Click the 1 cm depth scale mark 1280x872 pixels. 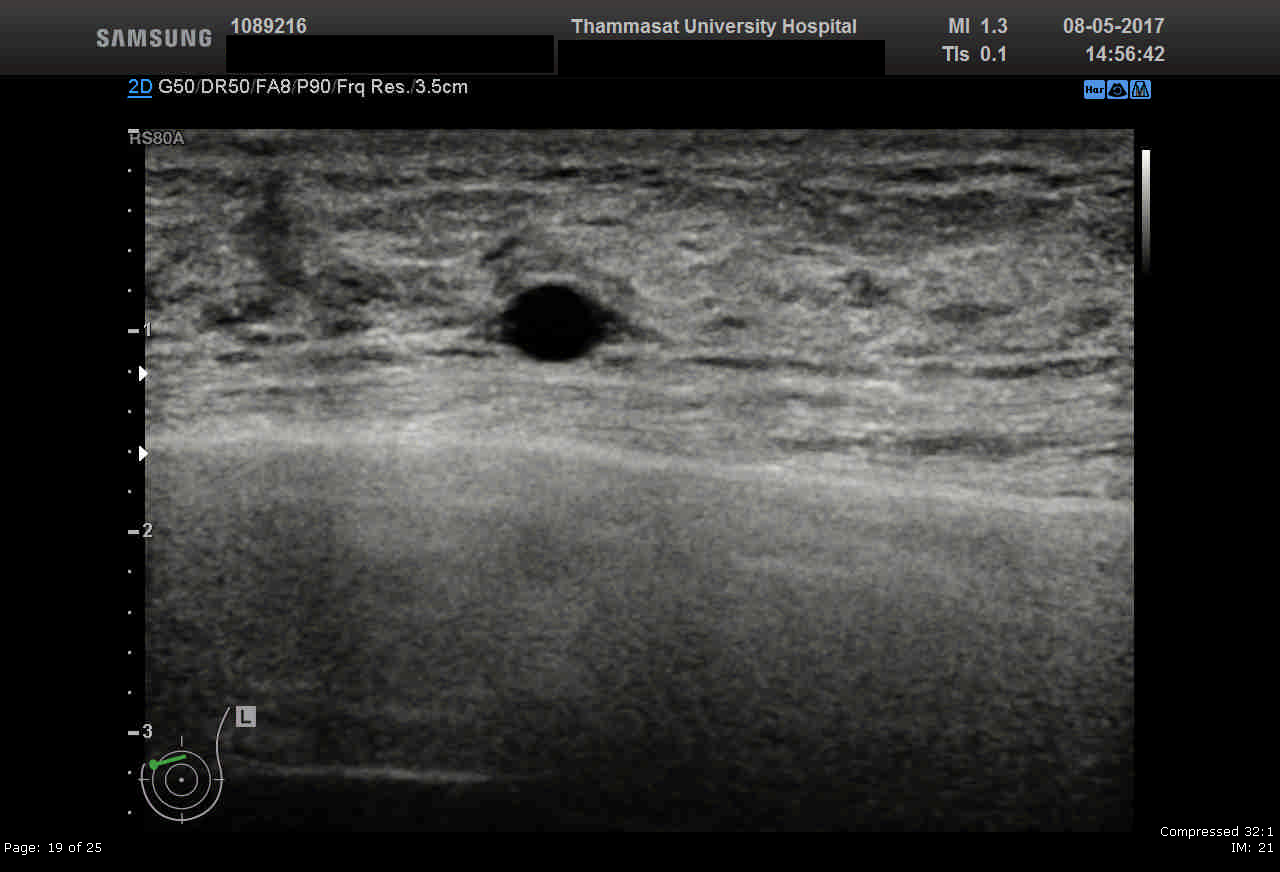tap(139, 330)
